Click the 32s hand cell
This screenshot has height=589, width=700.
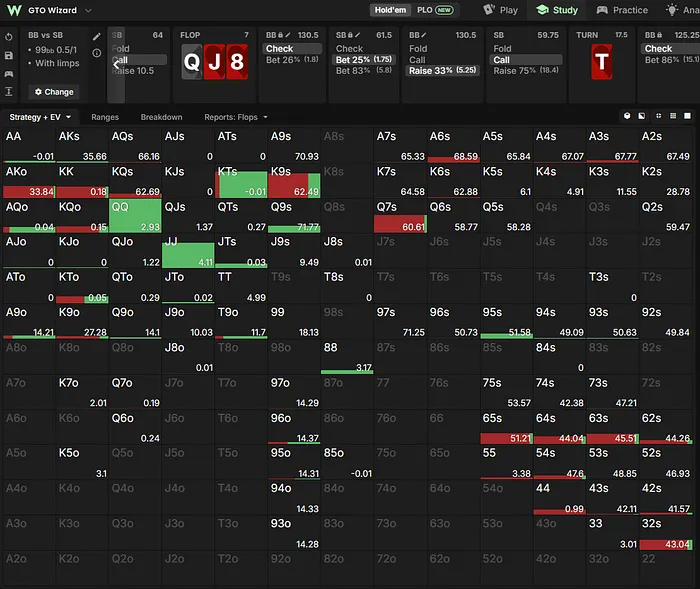(666, 533)
